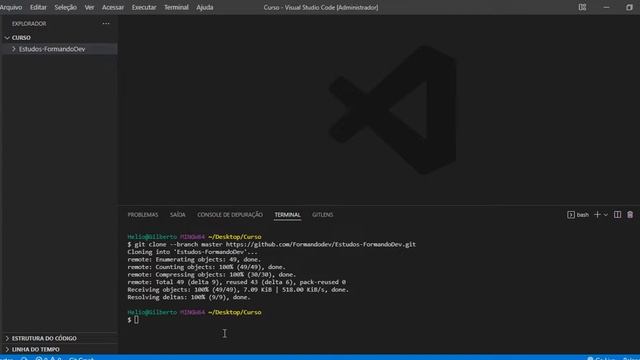The width and height of the screenshot is (640, 360).
Task: Click 'remote: Compressing objects' output line
Action: click(211, 274)
